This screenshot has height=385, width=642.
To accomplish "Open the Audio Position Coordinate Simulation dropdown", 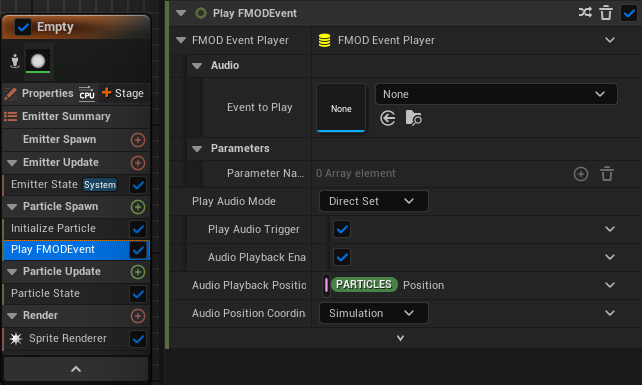I will pos(373,313).
